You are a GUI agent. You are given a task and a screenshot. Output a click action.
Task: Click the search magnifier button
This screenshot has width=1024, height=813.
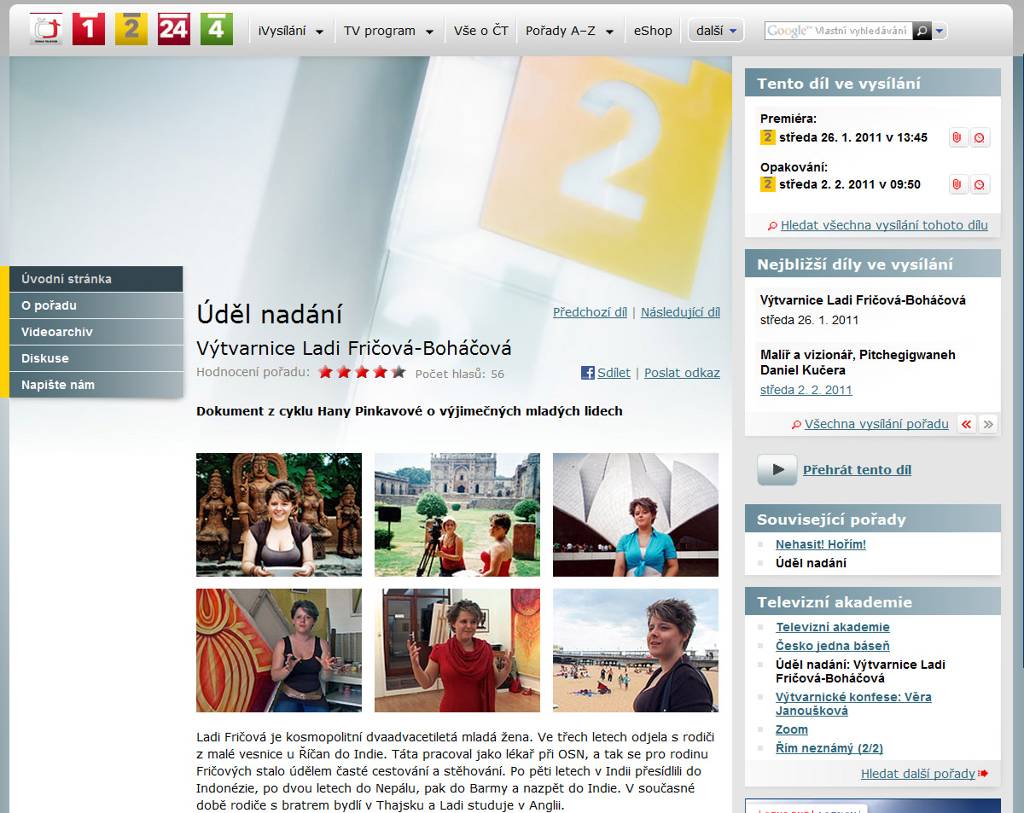(921, 31)
